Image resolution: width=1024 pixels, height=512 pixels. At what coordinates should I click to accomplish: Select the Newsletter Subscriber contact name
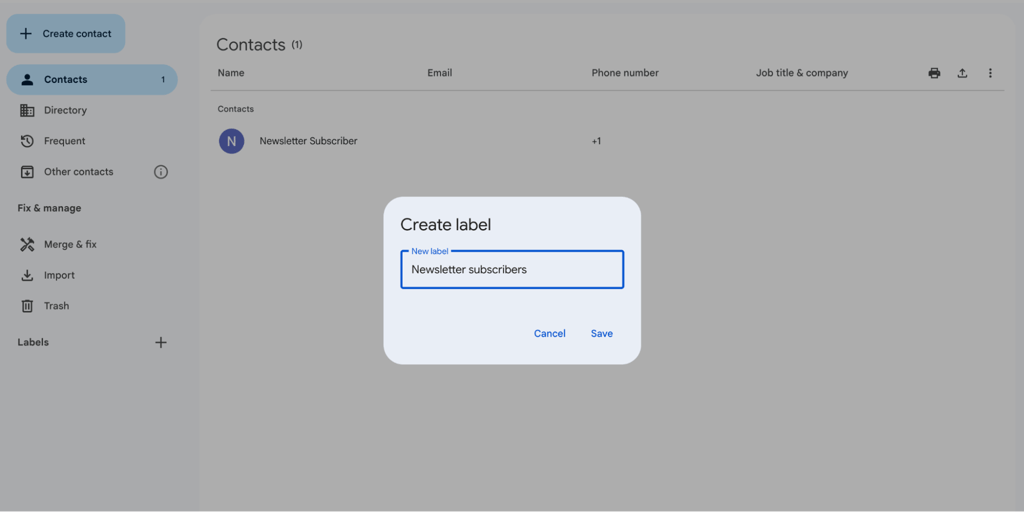click(x=308, y=141)
